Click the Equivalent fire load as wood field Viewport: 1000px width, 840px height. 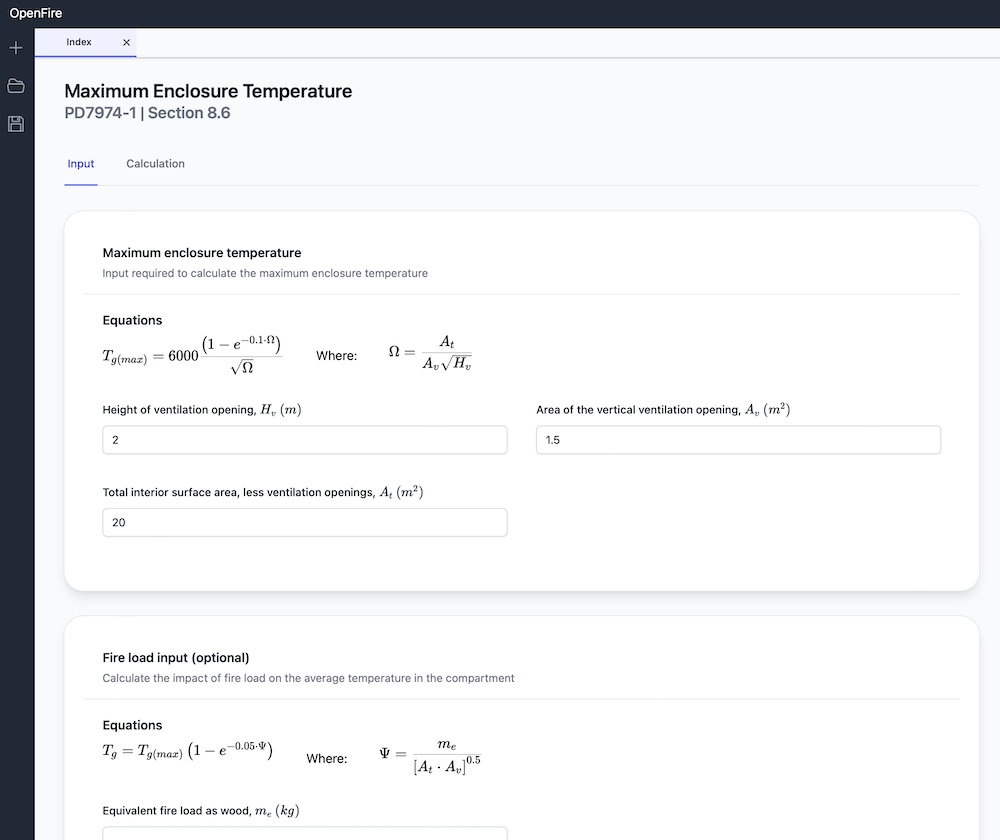click(305, 833)
